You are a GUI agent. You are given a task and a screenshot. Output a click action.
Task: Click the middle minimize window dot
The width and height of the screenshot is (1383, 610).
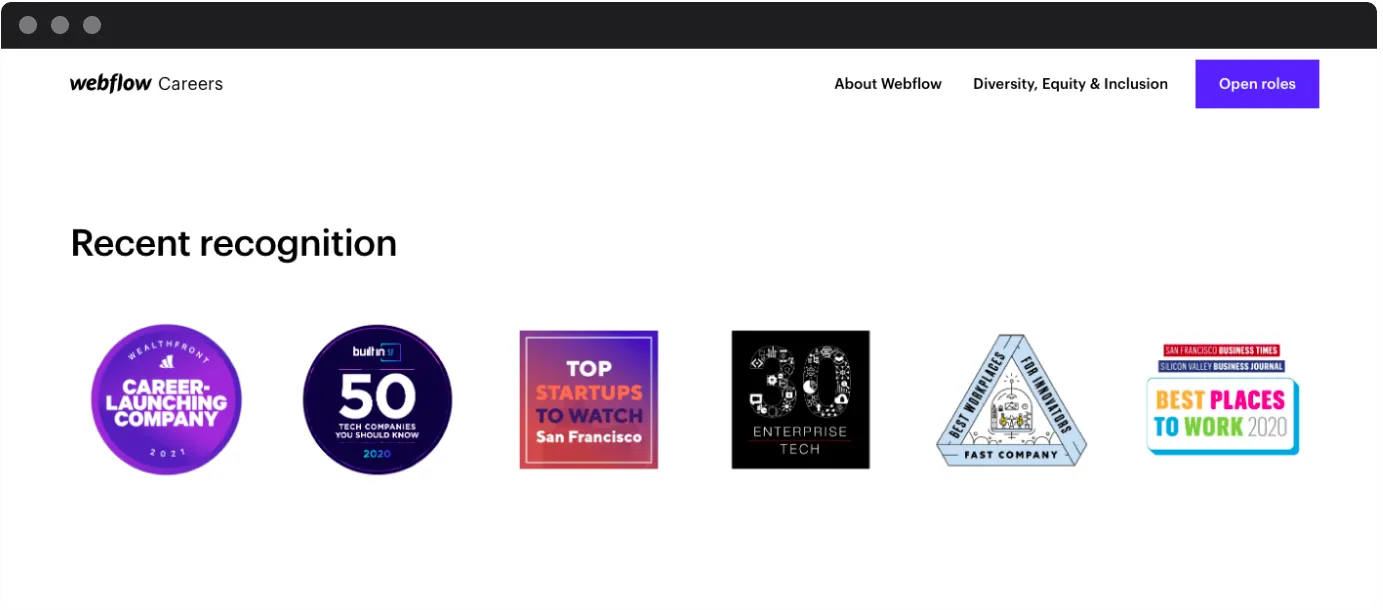[60, 25]
